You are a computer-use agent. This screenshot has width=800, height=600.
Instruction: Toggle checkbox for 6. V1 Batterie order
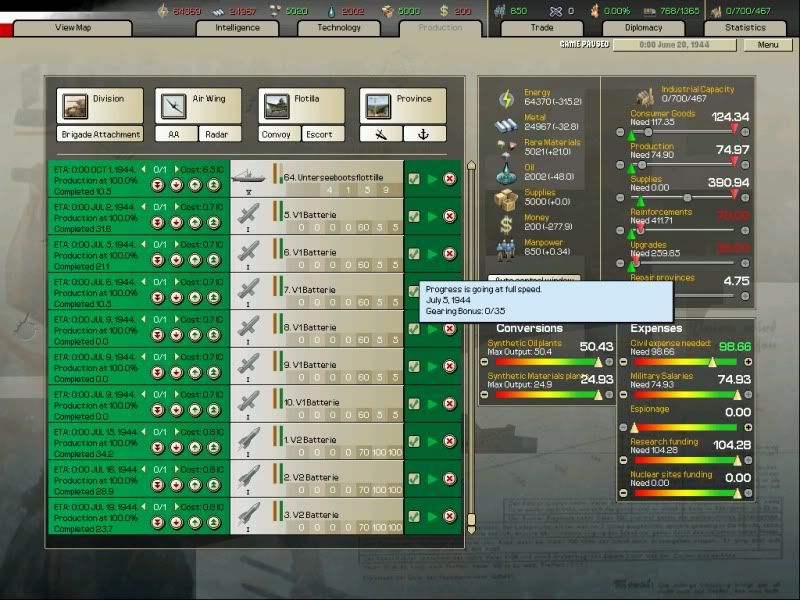click(x=414, y=253)
